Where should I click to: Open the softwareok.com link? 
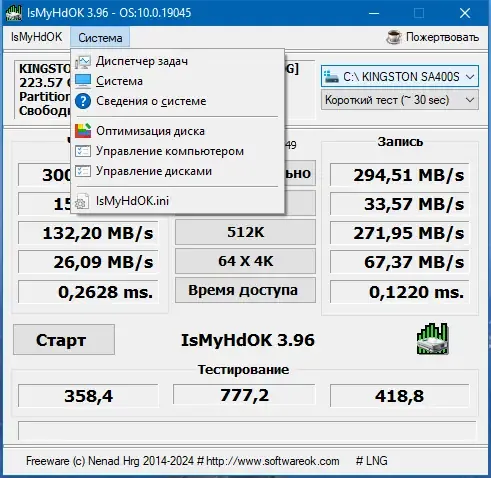tap(273, 461)
